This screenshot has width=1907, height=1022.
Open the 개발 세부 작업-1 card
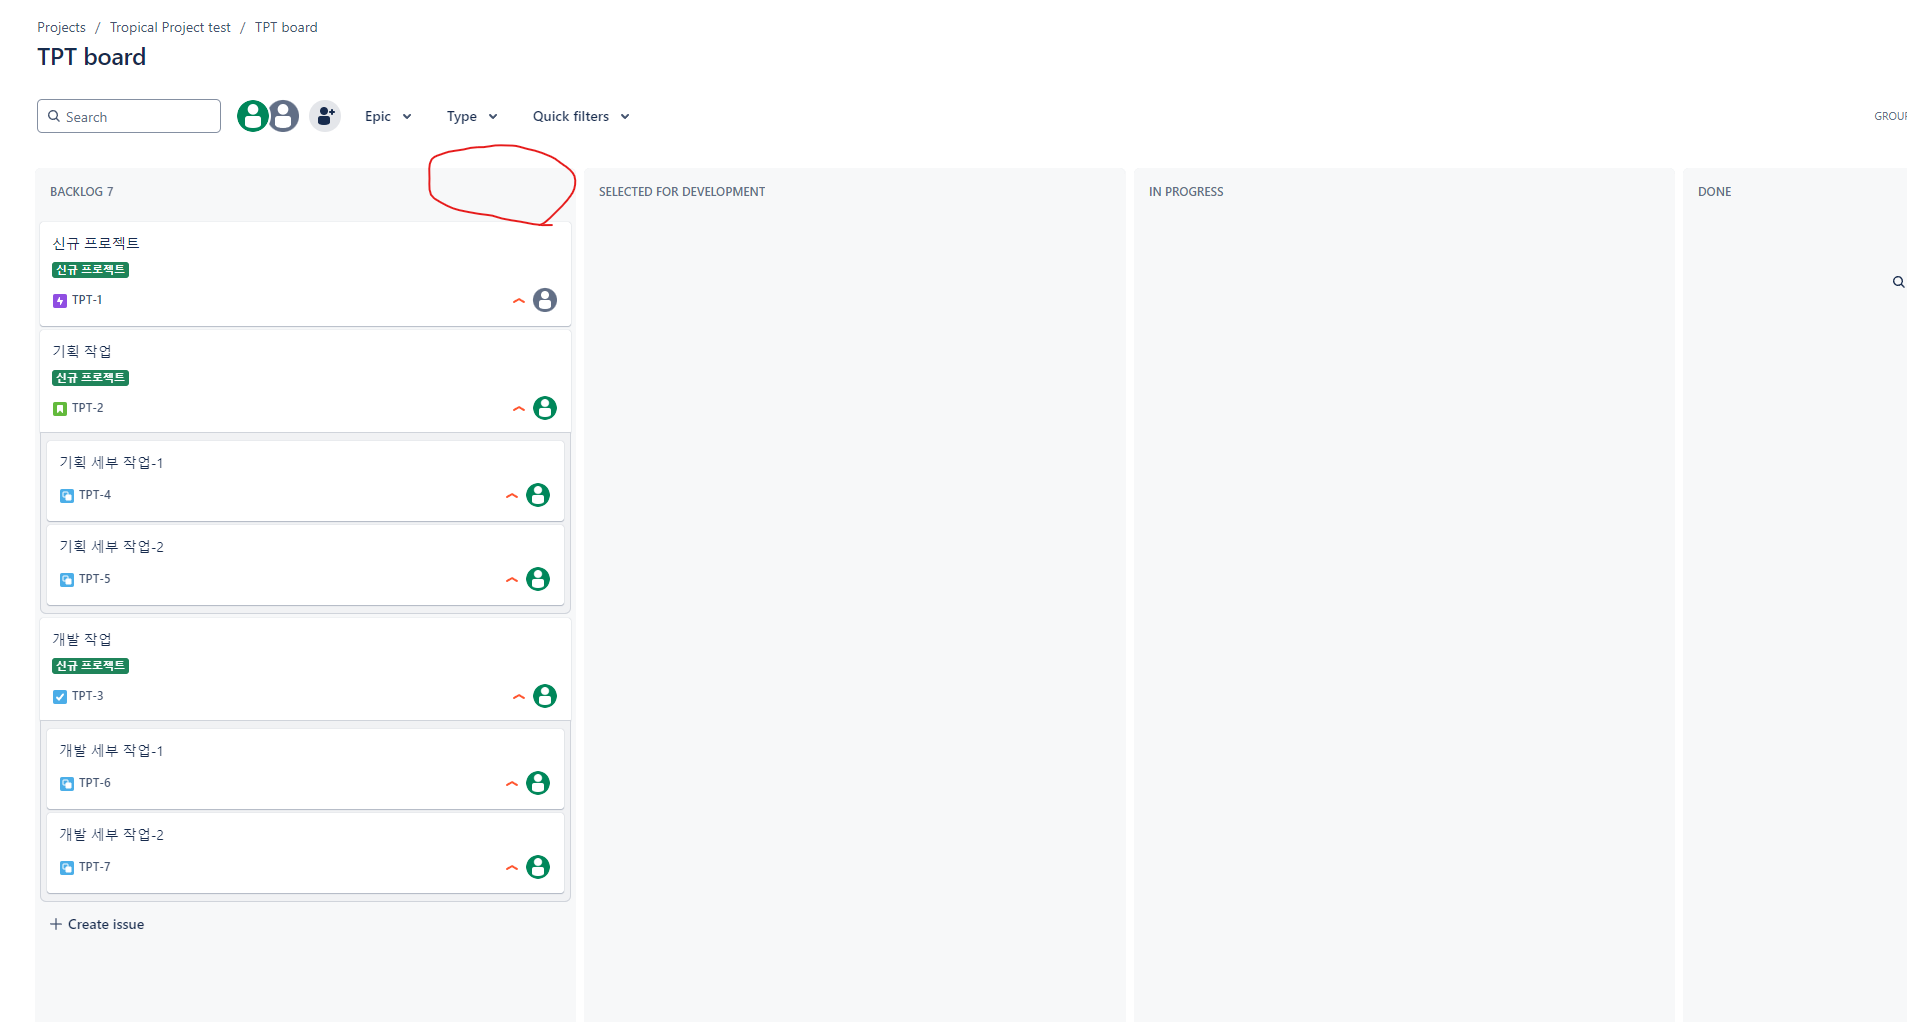coord(305,768)
